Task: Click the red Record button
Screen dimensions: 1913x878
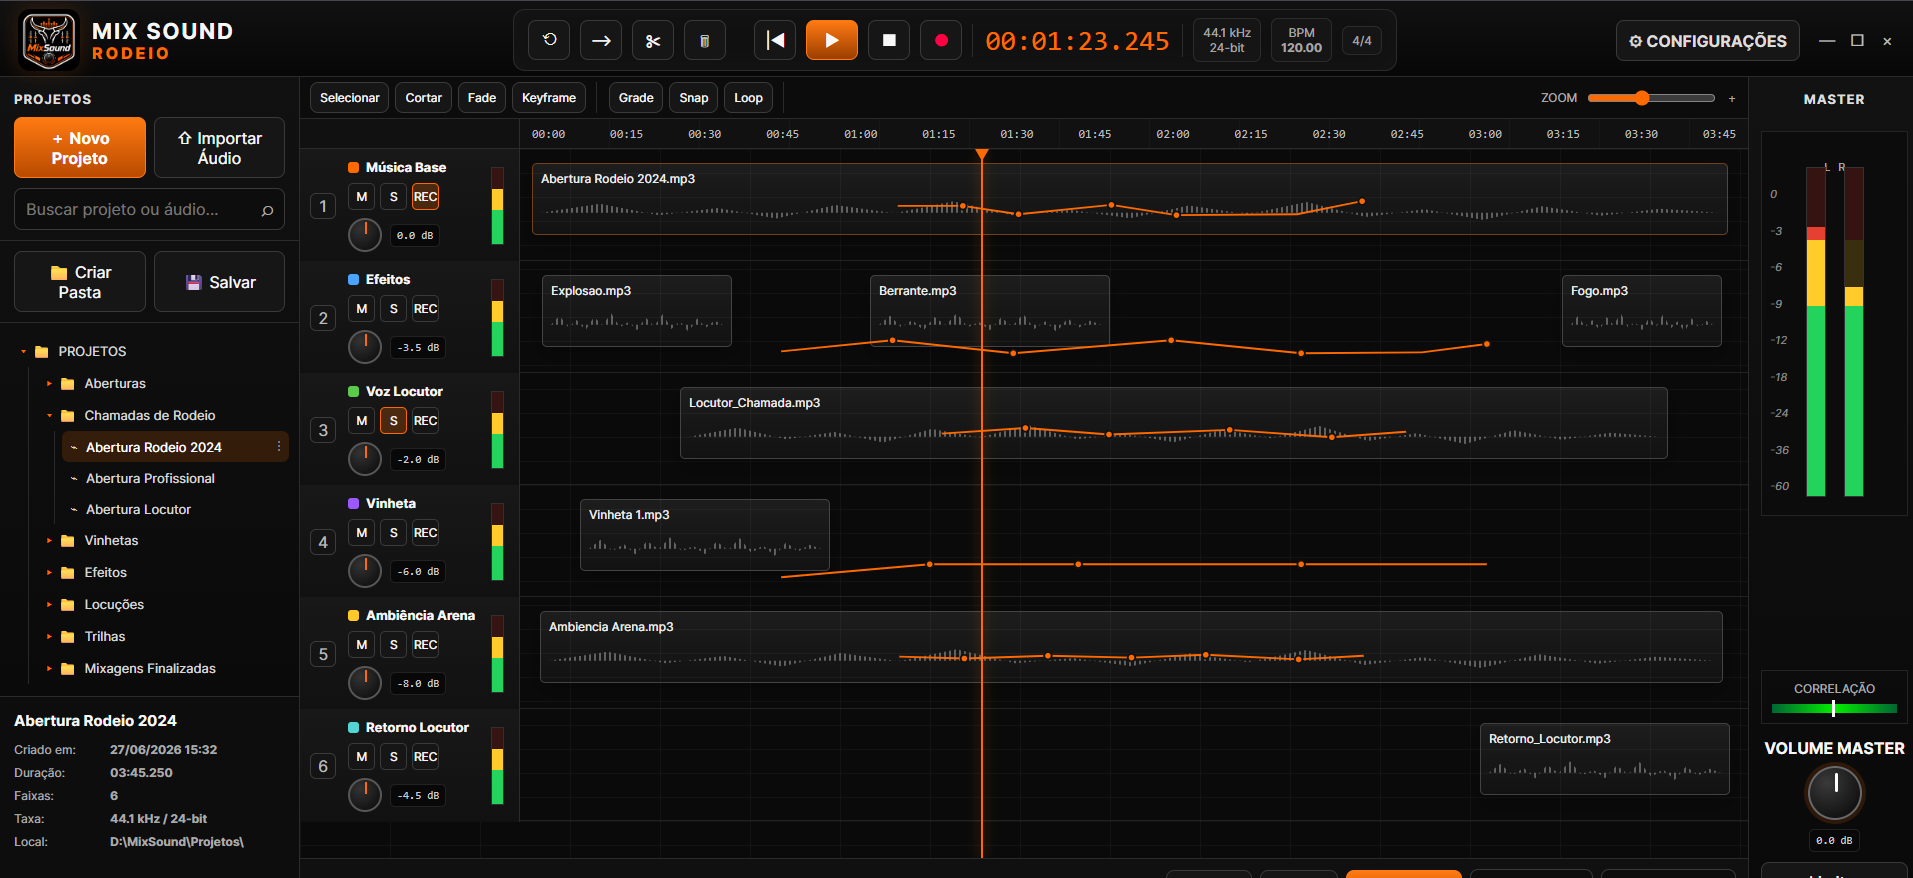Action: tap(941, 40)
